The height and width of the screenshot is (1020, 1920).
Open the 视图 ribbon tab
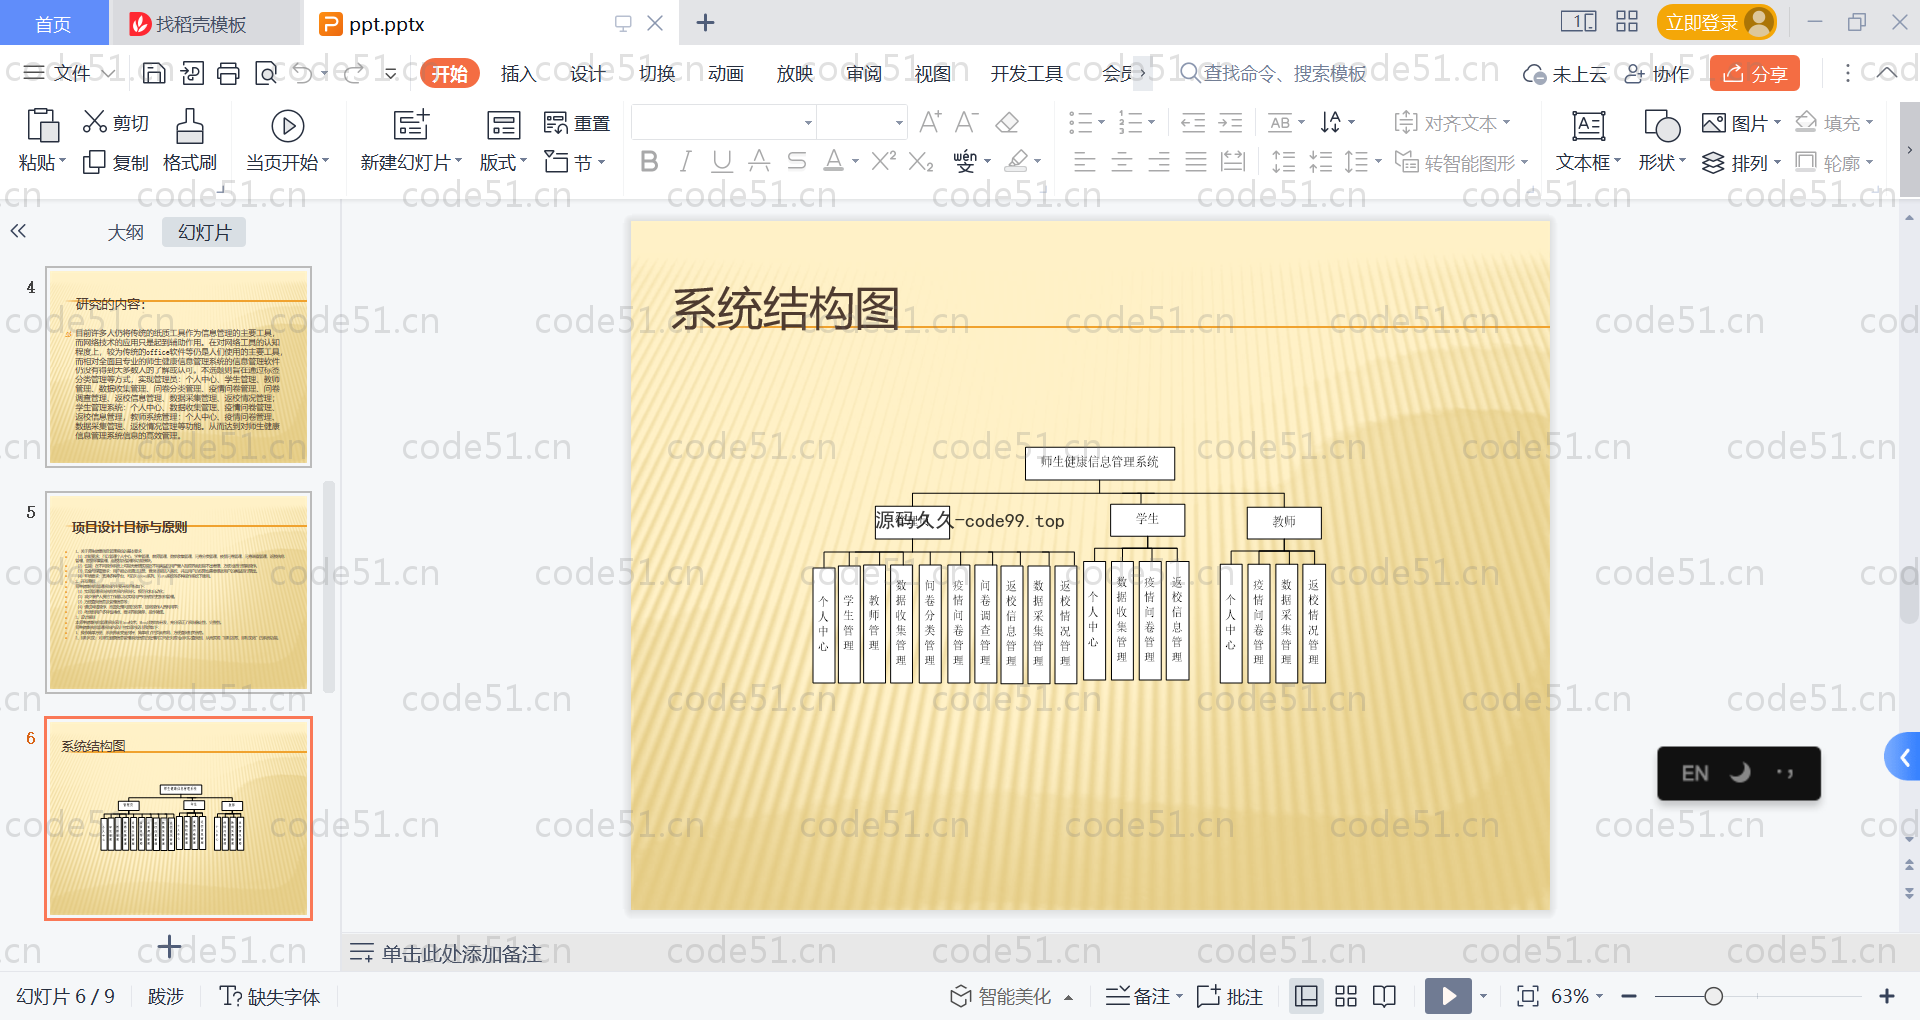[x=933, y=73]
